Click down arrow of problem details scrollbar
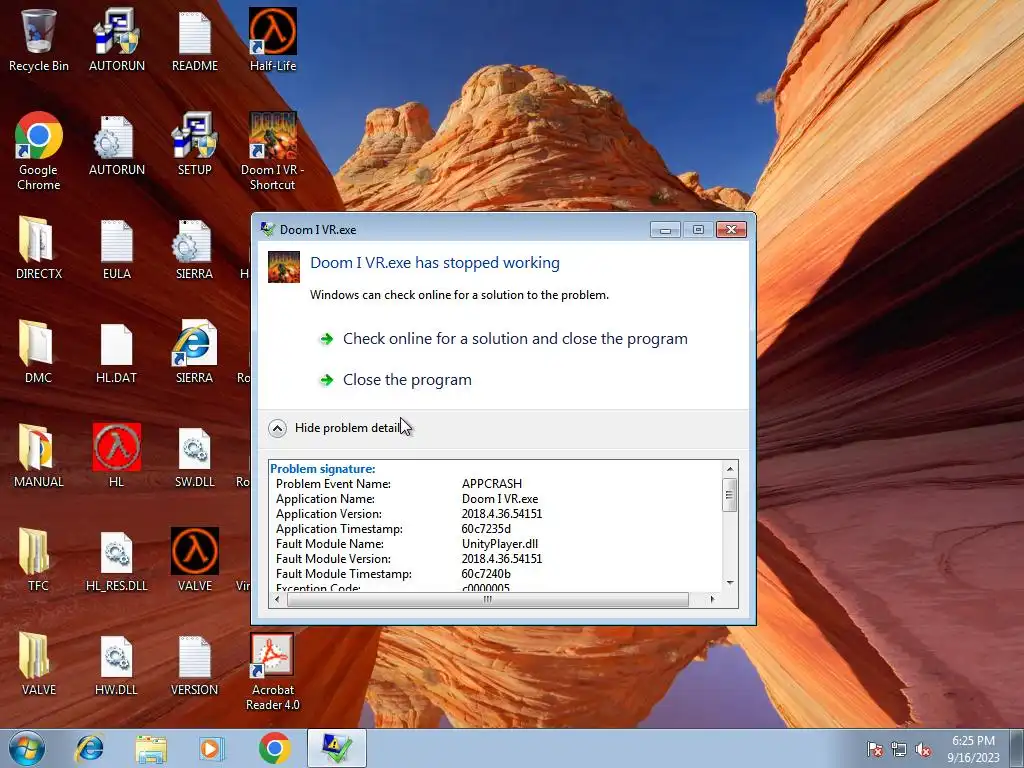The height and width of the screenshot is (768, 1024). click(730, 583)
